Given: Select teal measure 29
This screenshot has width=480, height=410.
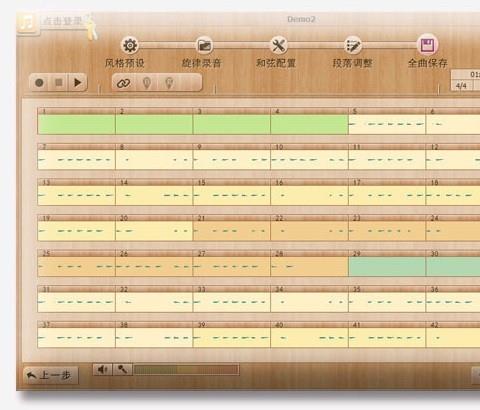Looking at the screenshot, I should point(387,267).
